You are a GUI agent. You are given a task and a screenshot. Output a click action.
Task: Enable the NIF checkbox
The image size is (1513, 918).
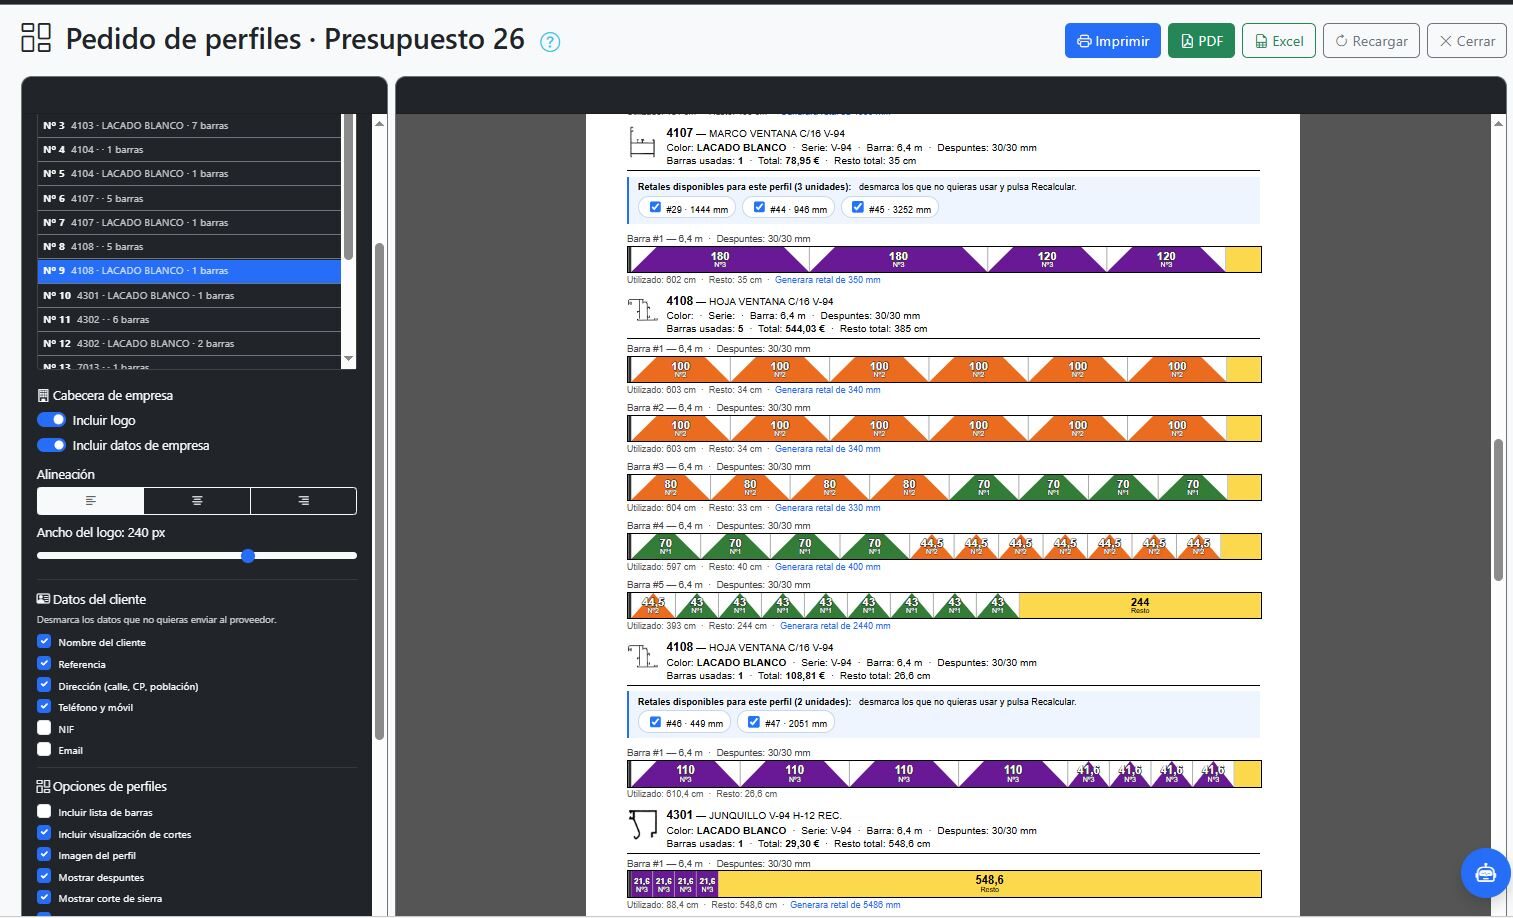[x=44, y=728]
